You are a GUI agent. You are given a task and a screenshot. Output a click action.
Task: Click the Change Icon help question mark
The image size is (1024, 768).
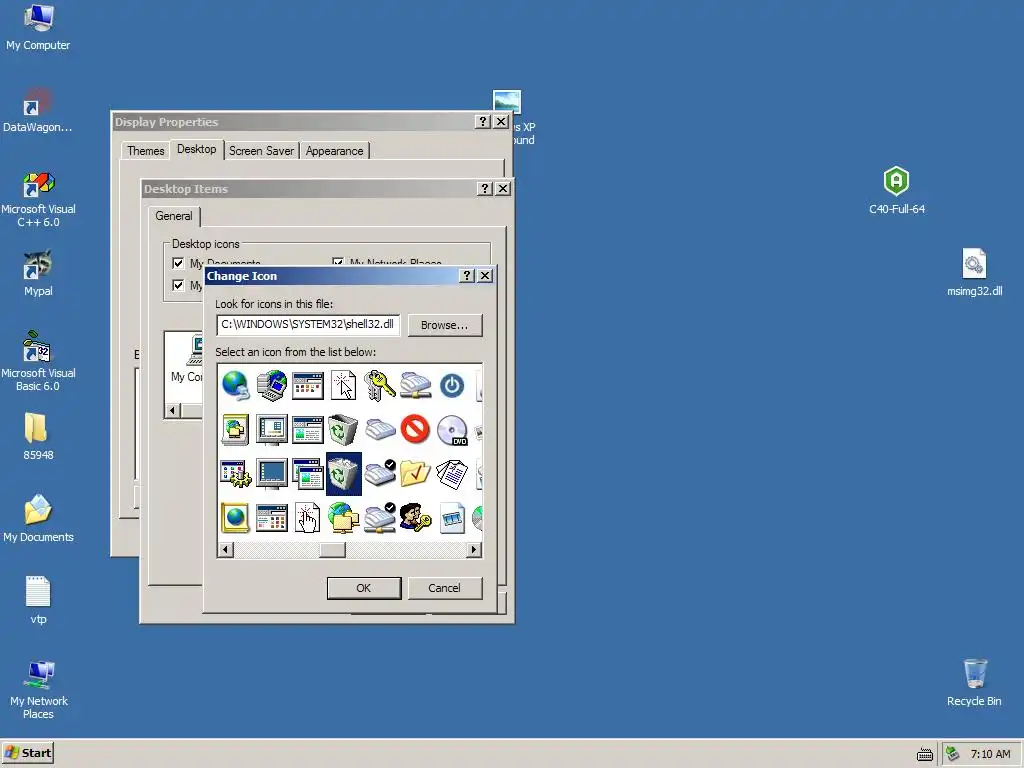click(466, 276)
